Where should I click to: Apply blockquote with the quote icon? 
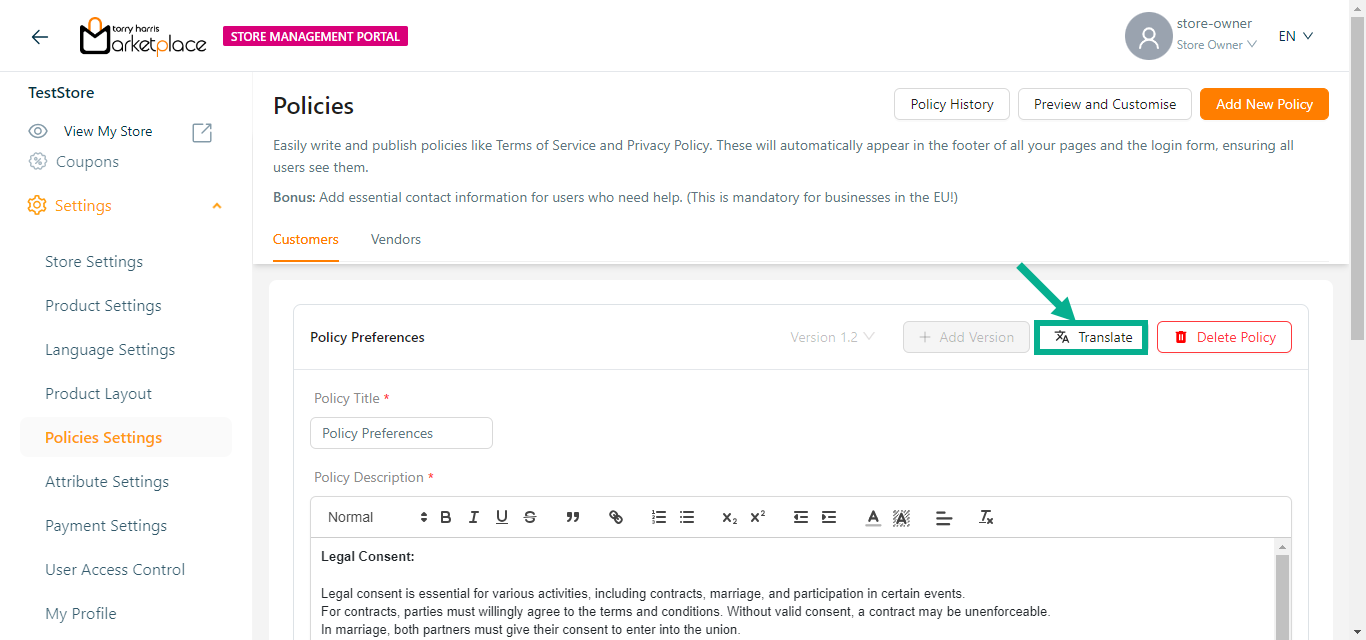pyautogui.click(x=573, y=517)
